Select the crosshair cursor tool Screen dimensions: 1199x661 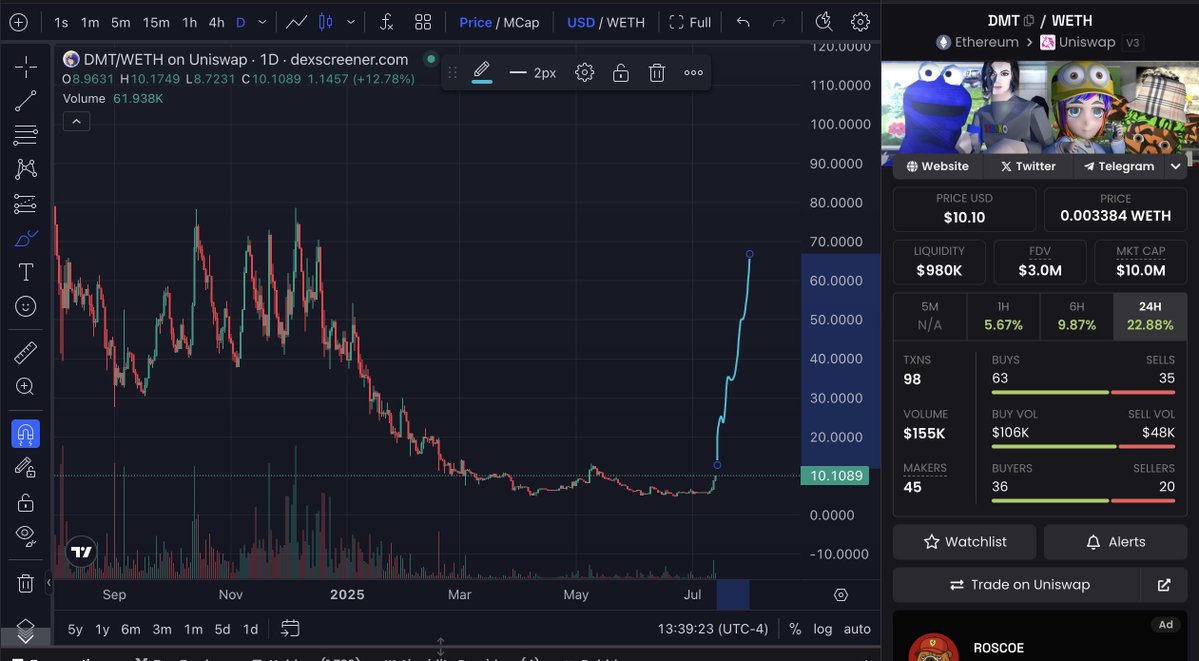click(25, 67)
